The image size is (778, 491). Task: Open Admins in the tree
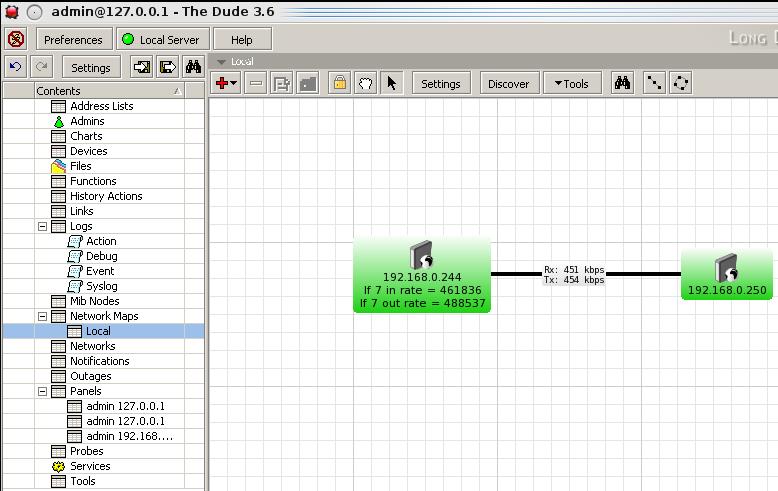click(87, 121)
